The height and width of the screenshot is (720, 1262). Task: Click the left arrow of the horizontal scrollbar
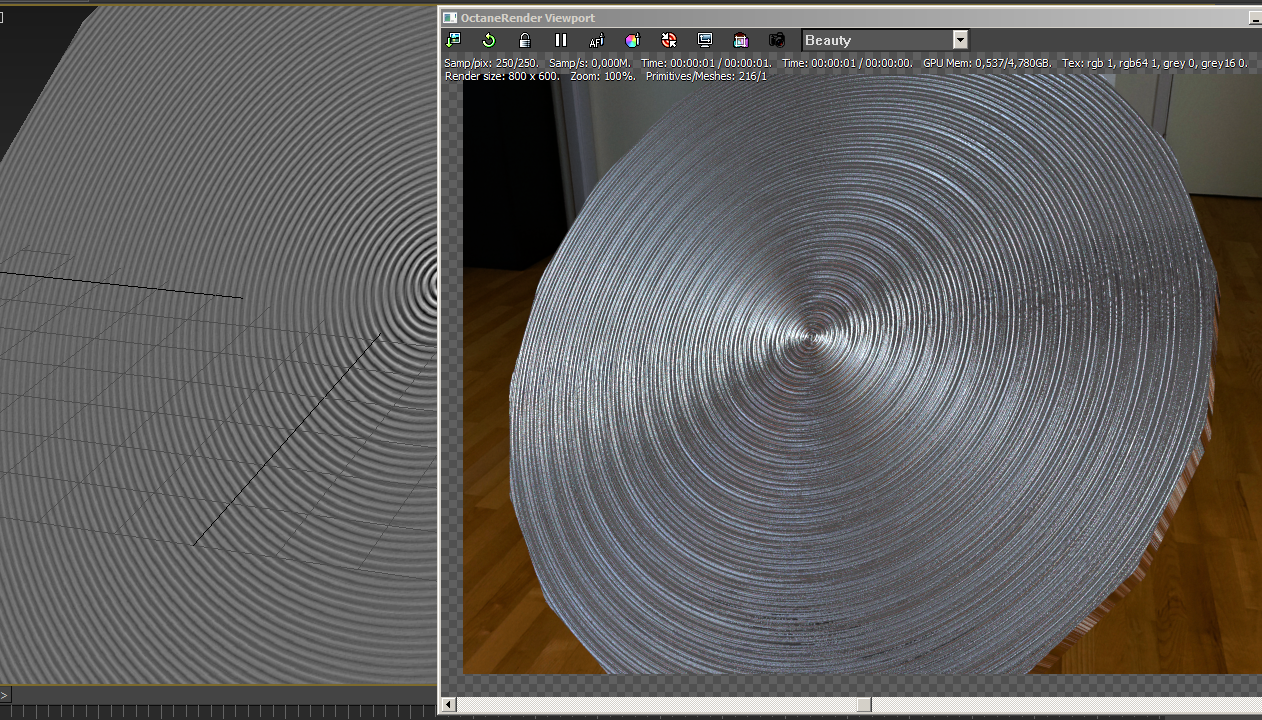tap(448, 705)
